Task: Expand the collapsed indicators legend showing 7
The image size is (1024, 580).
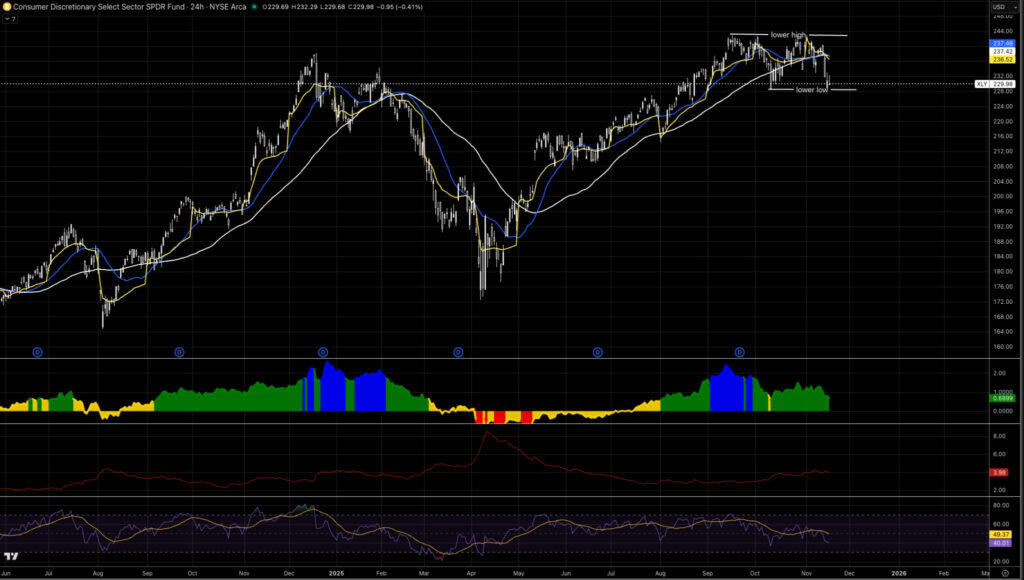Action: [x=10, y=19]
